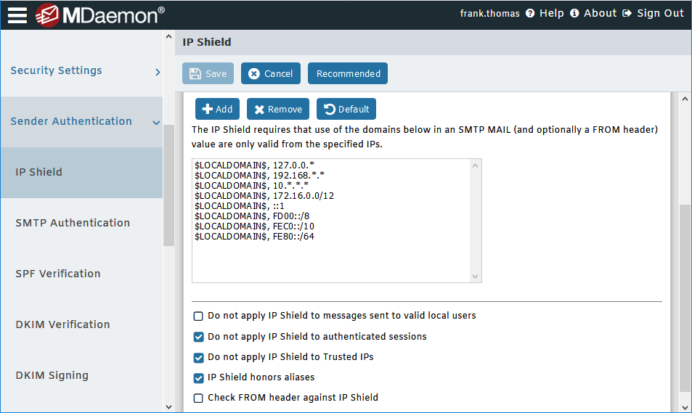This screenshot has width=692, height=413.
Task: Click the IP list box scroll down arrow
Action: (x=475, y=277)
